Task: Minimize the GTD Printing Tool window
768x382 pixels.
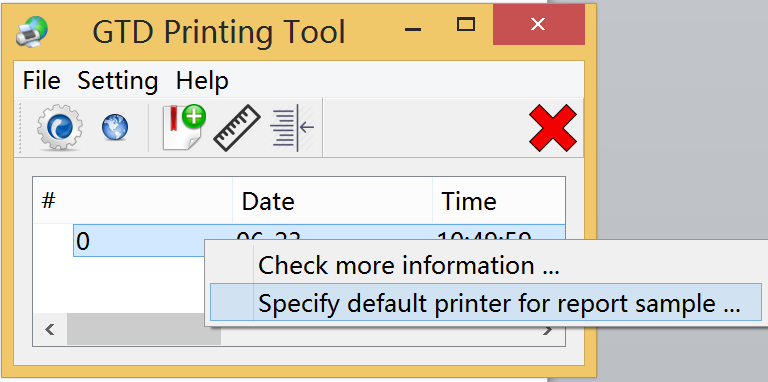Action: [413, 29]
